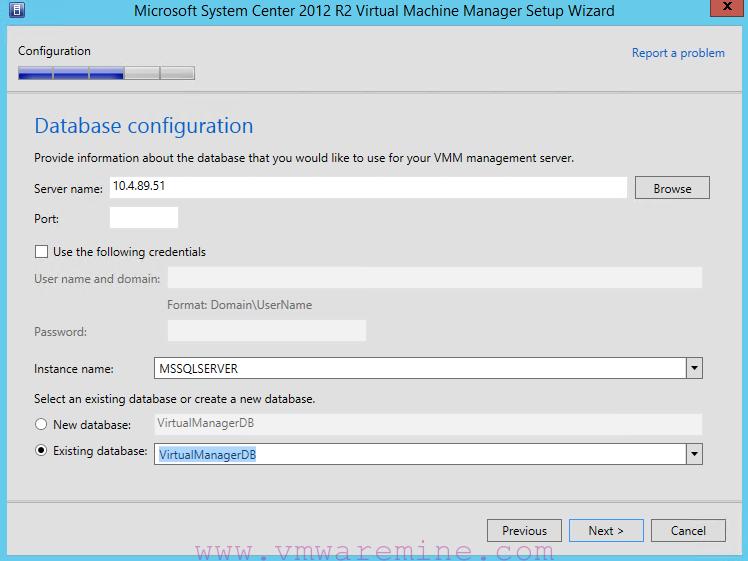Enable Use the following credentials checkbox
Image resolution: width=748 pixels, height=561 pixels.
tap(42, 251)
